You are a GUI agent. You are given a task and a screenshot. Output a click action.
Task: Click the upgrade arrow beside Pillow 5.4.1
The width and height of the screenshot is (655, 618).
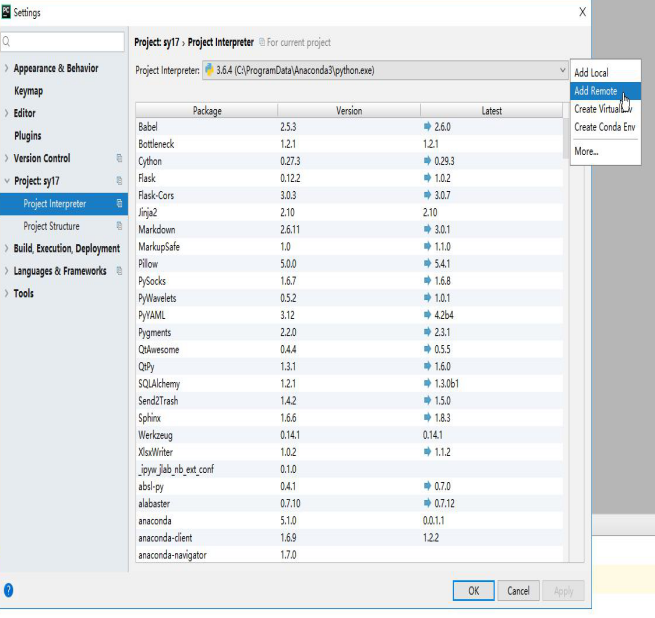click(x=428, y=264)
